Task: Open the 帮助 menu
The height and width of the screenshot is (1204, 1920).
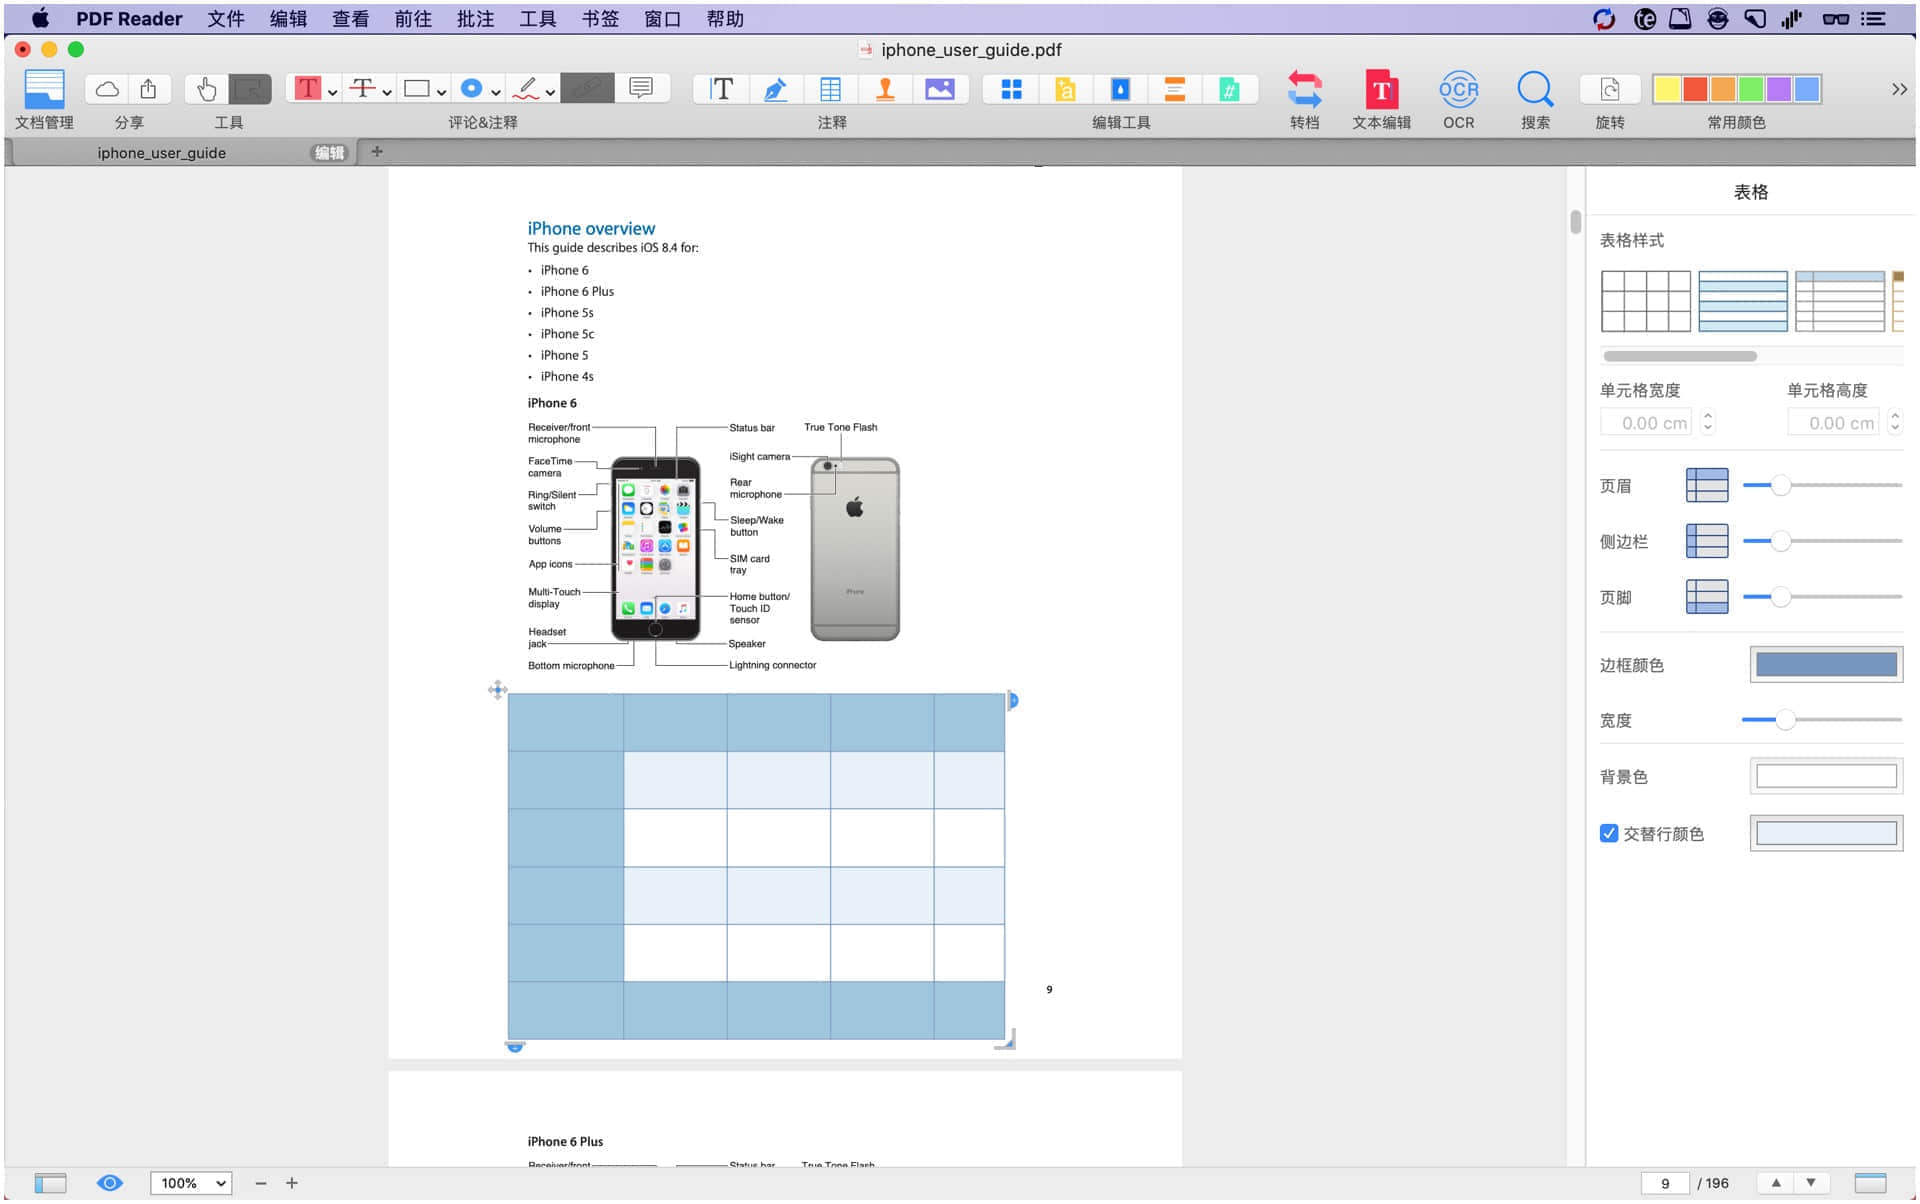Action: pyautogui.click(x=725, y=19)
